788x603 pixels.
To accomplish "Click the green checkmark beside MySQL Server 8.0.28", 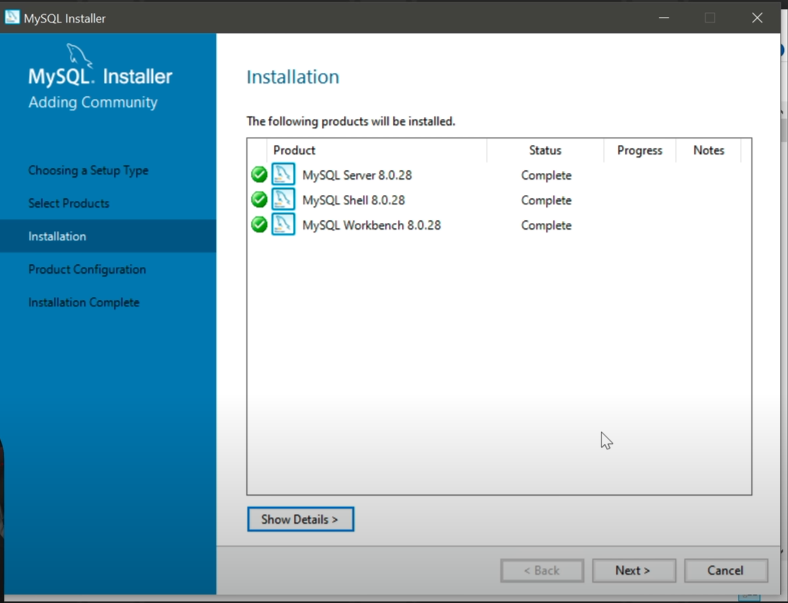I will click(259, 174).
